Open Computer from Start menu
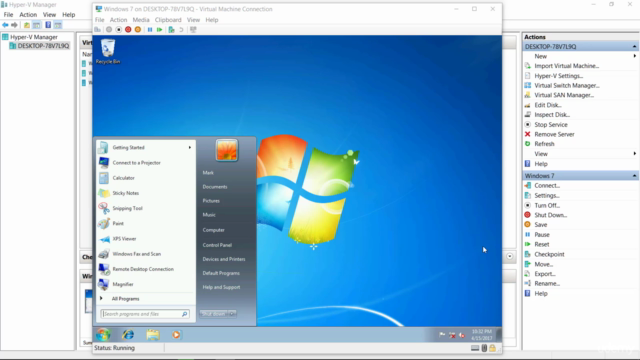The width and height of the screenshot is (640, 360). tap(213, 230)
